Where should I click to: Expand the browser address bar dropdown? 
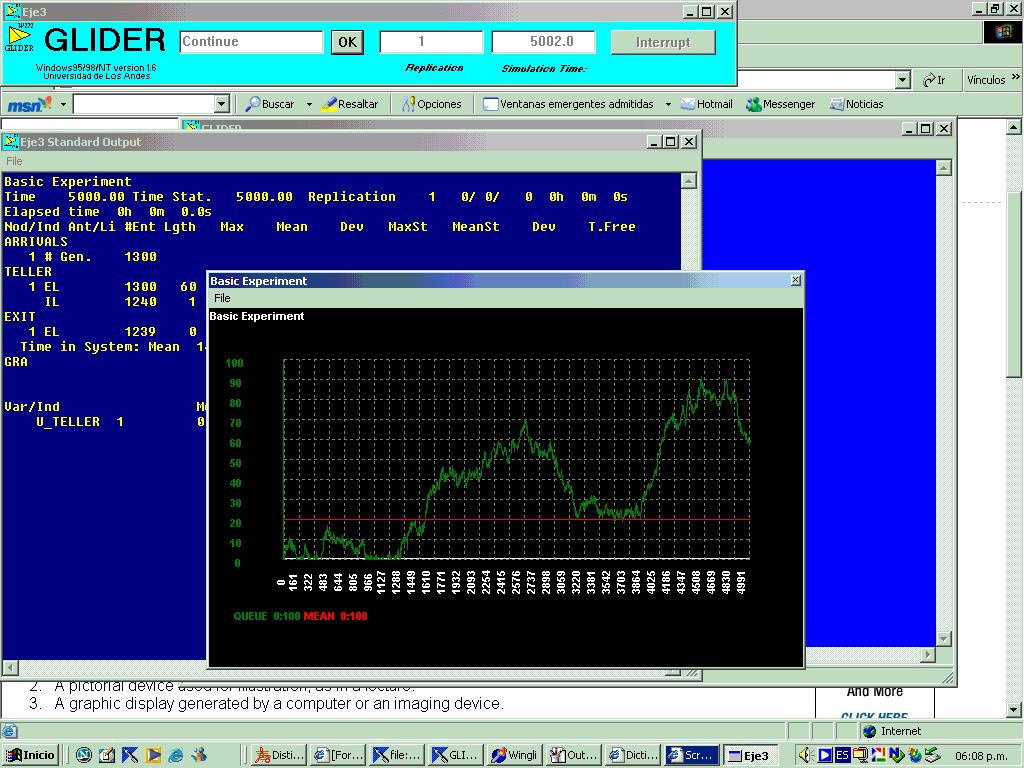pyautogui.click(x=903, y=80)
